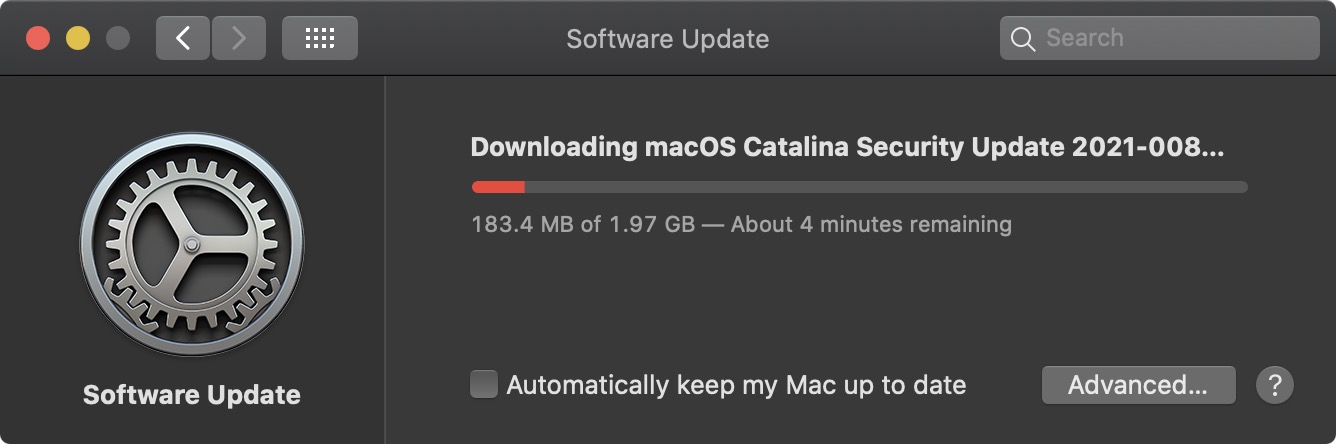1336x444 pixels.
Task: Click the Software Update label under gear
Action: (192, 395)
